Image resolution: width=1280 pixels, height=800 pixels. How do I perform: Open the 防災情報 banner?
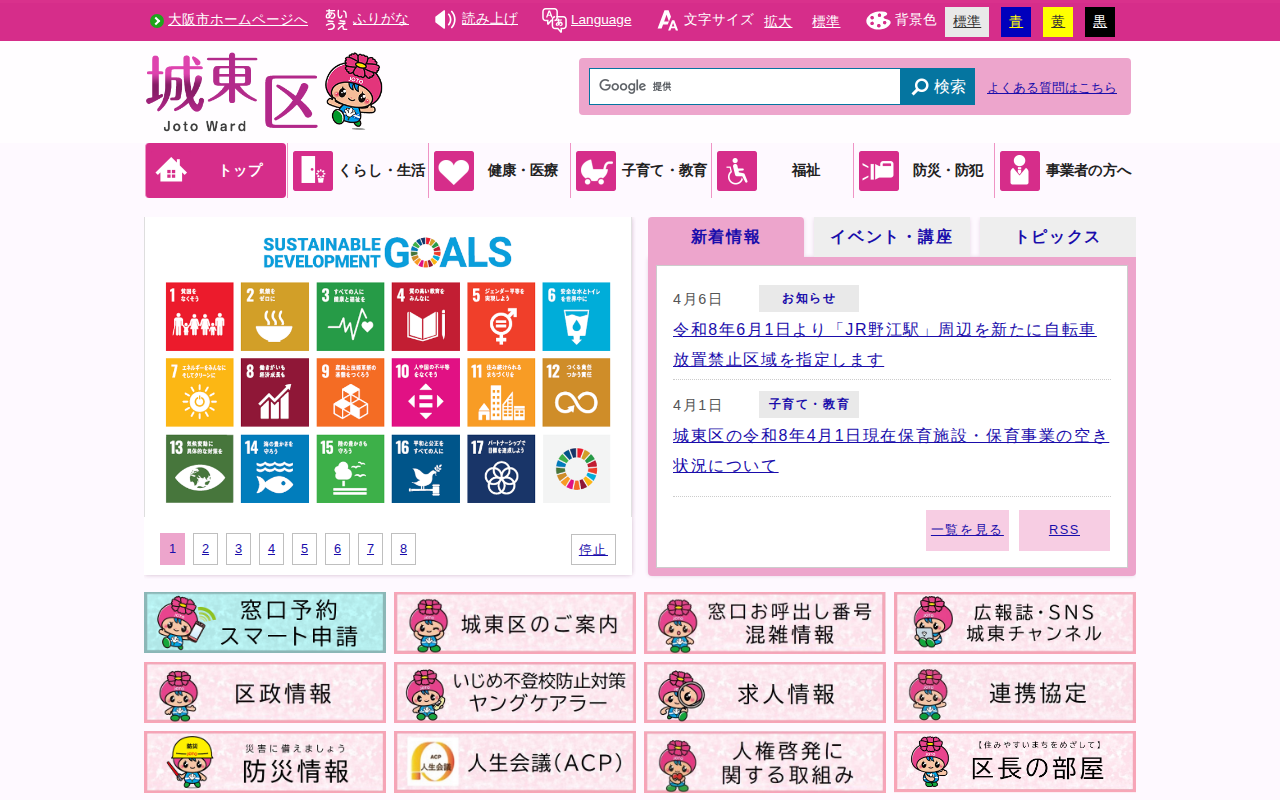click(x=265, y=762)
